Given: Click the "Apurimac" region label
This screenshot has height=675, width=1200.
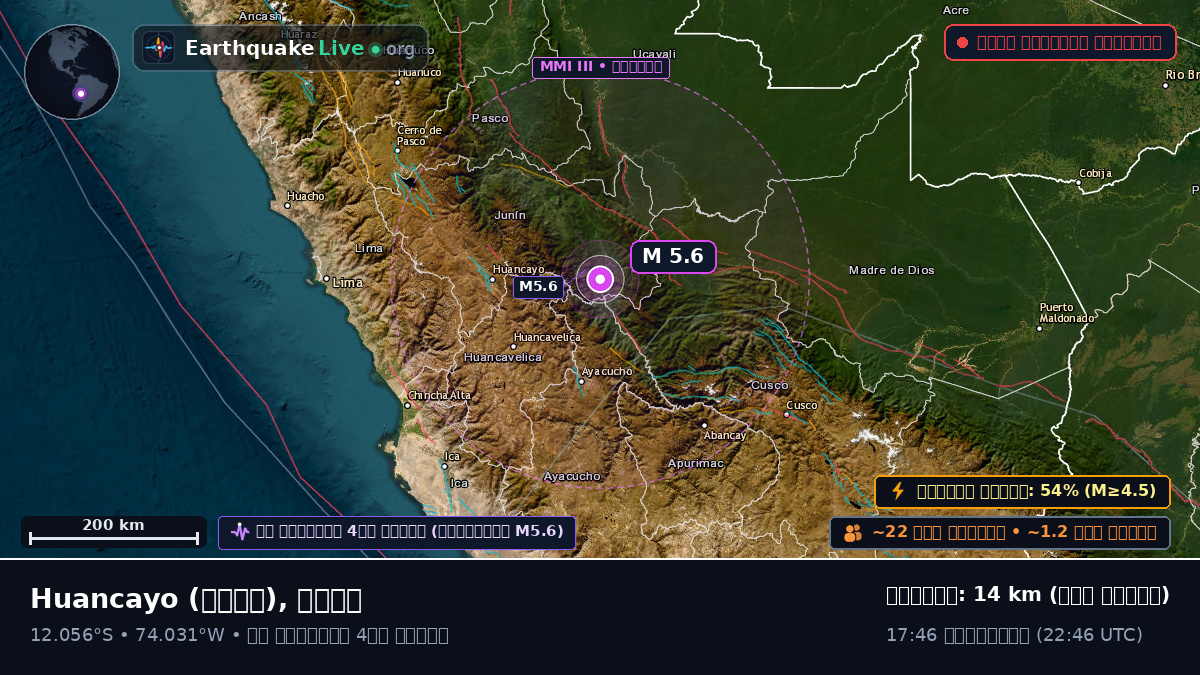Looking at the screenshot, I should (x=695, y=463).
